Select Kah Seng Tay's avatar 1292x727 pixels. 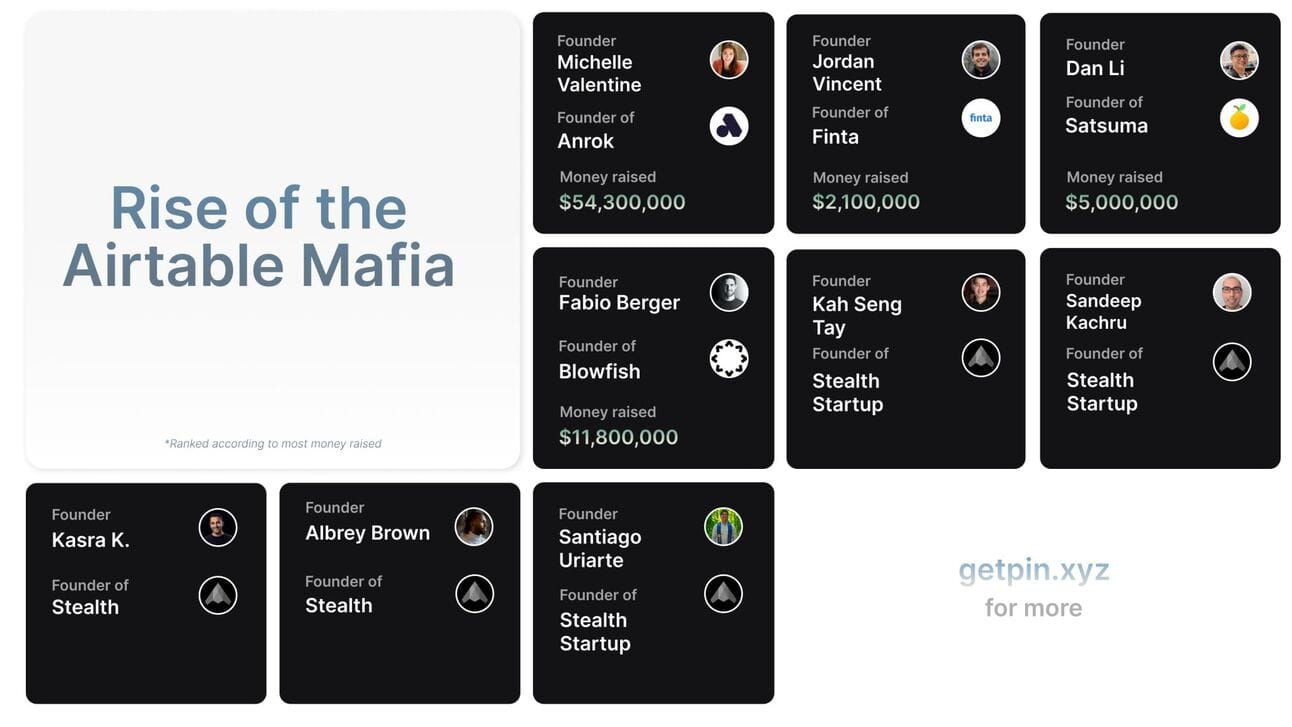[x=981, y=292]
